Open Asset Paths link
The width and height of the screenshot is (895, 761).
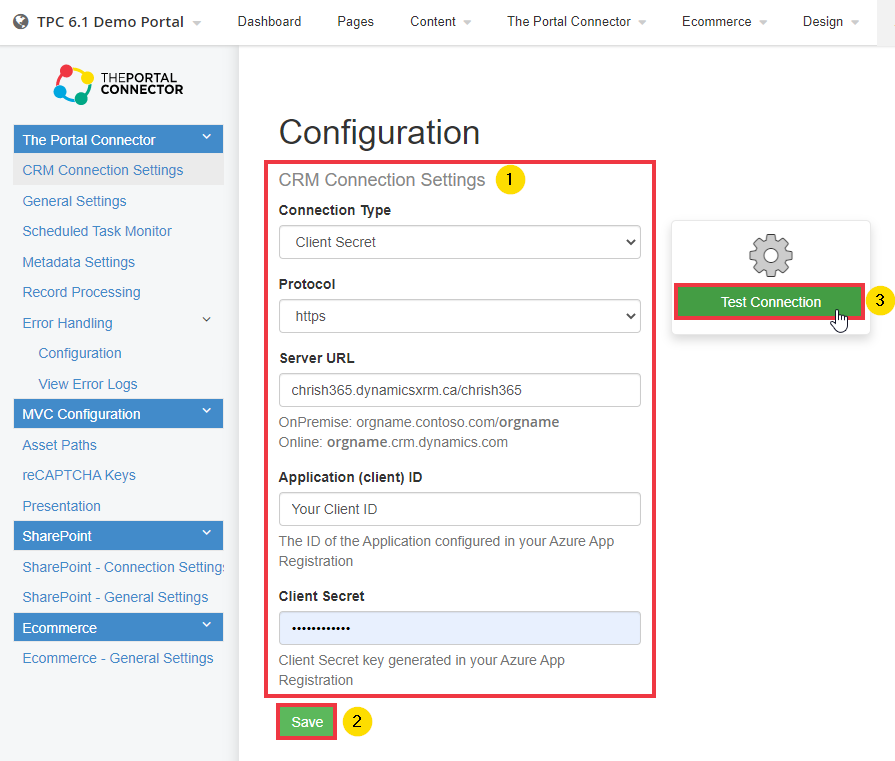(59, 445)
